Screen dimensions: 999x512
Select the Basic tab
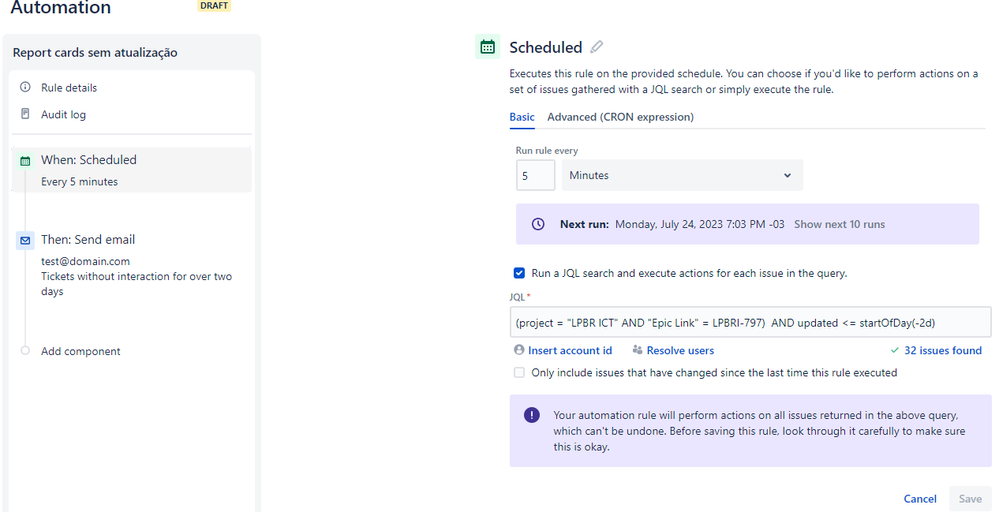coord(522,117)
